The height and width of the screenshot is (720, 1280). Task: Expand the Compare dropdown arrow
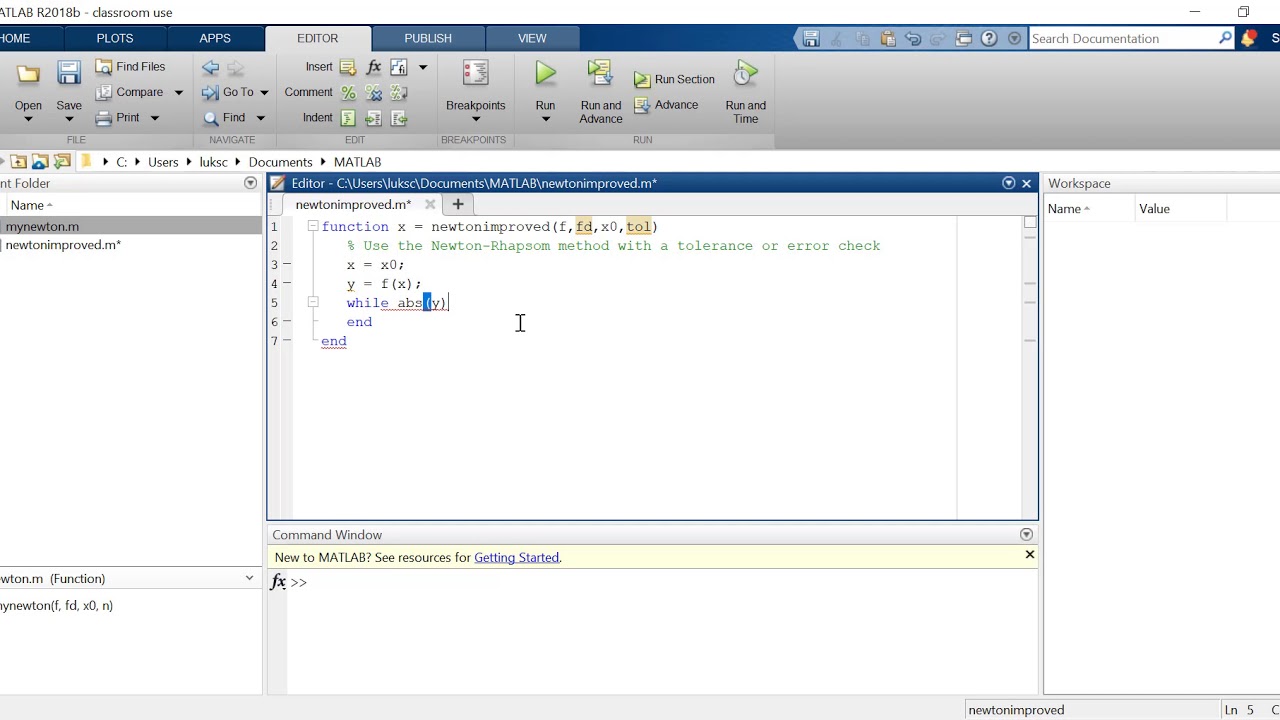coord(178,92)
